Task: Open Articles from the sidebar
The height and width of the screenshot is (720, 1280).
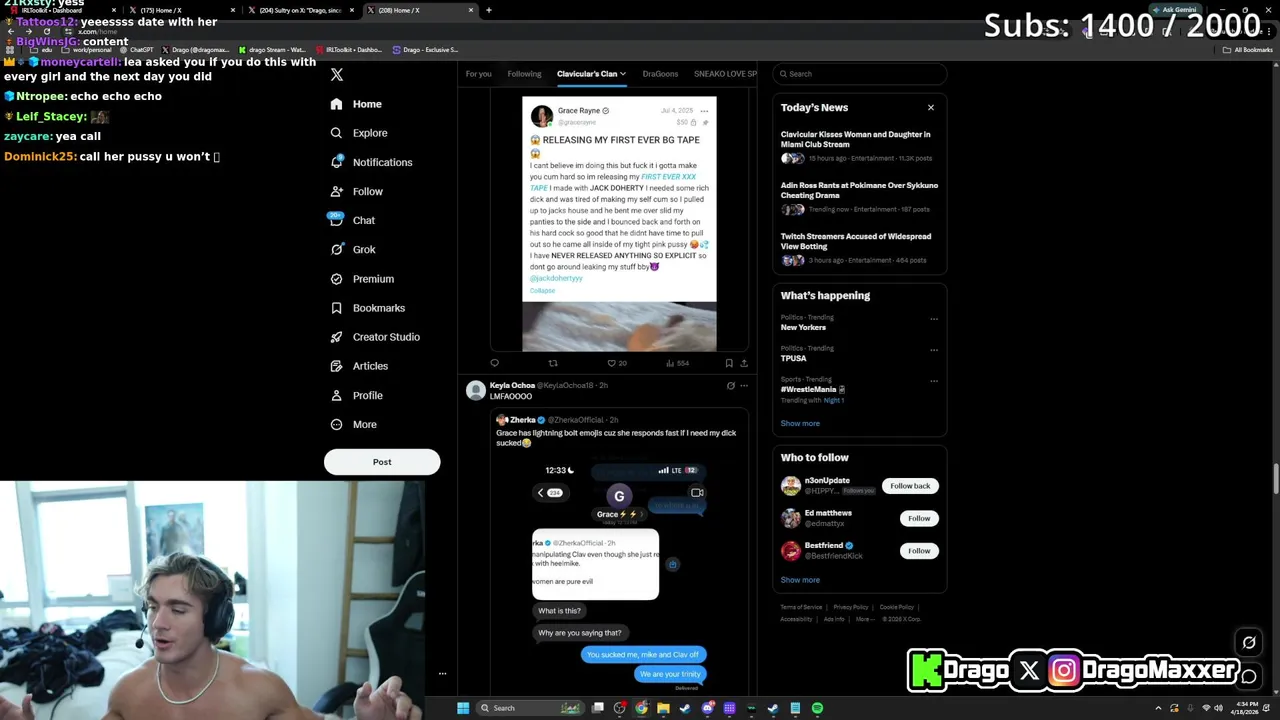Action: click(358, 366)
